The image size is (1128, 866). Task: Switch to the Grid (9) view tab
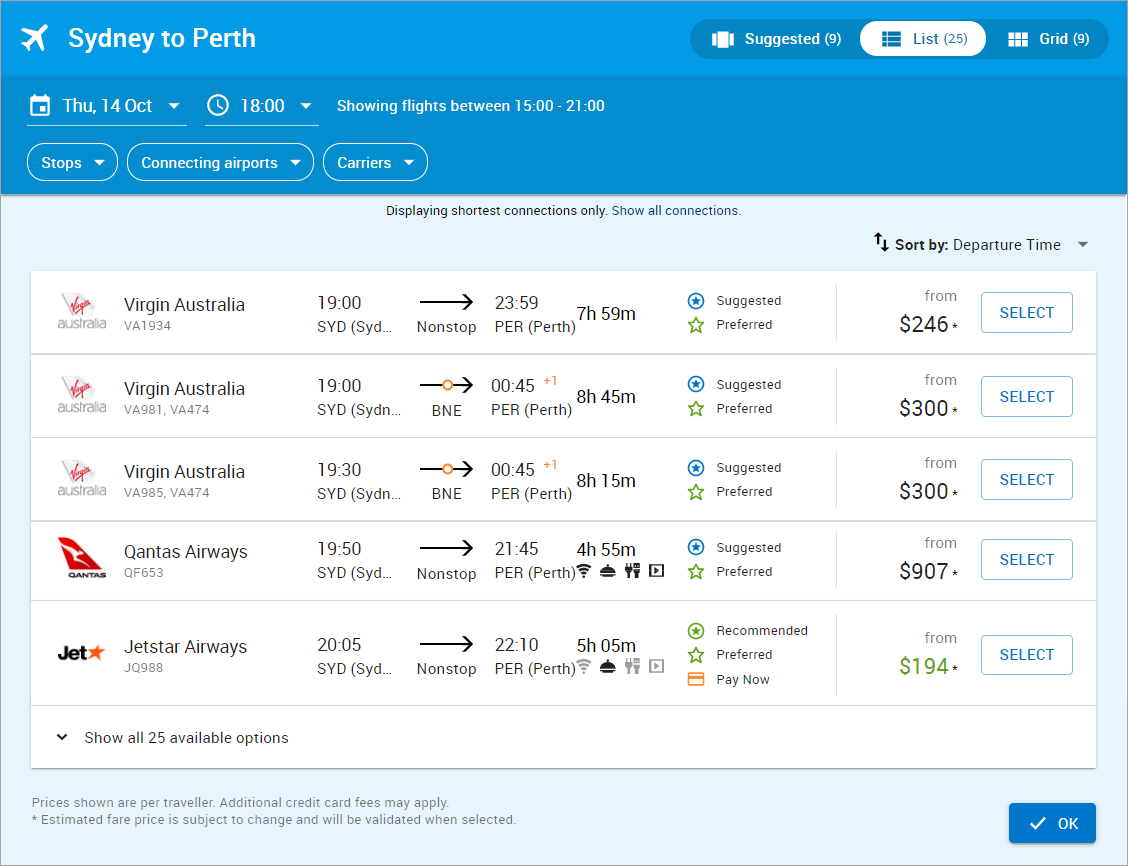[1048, 39]
